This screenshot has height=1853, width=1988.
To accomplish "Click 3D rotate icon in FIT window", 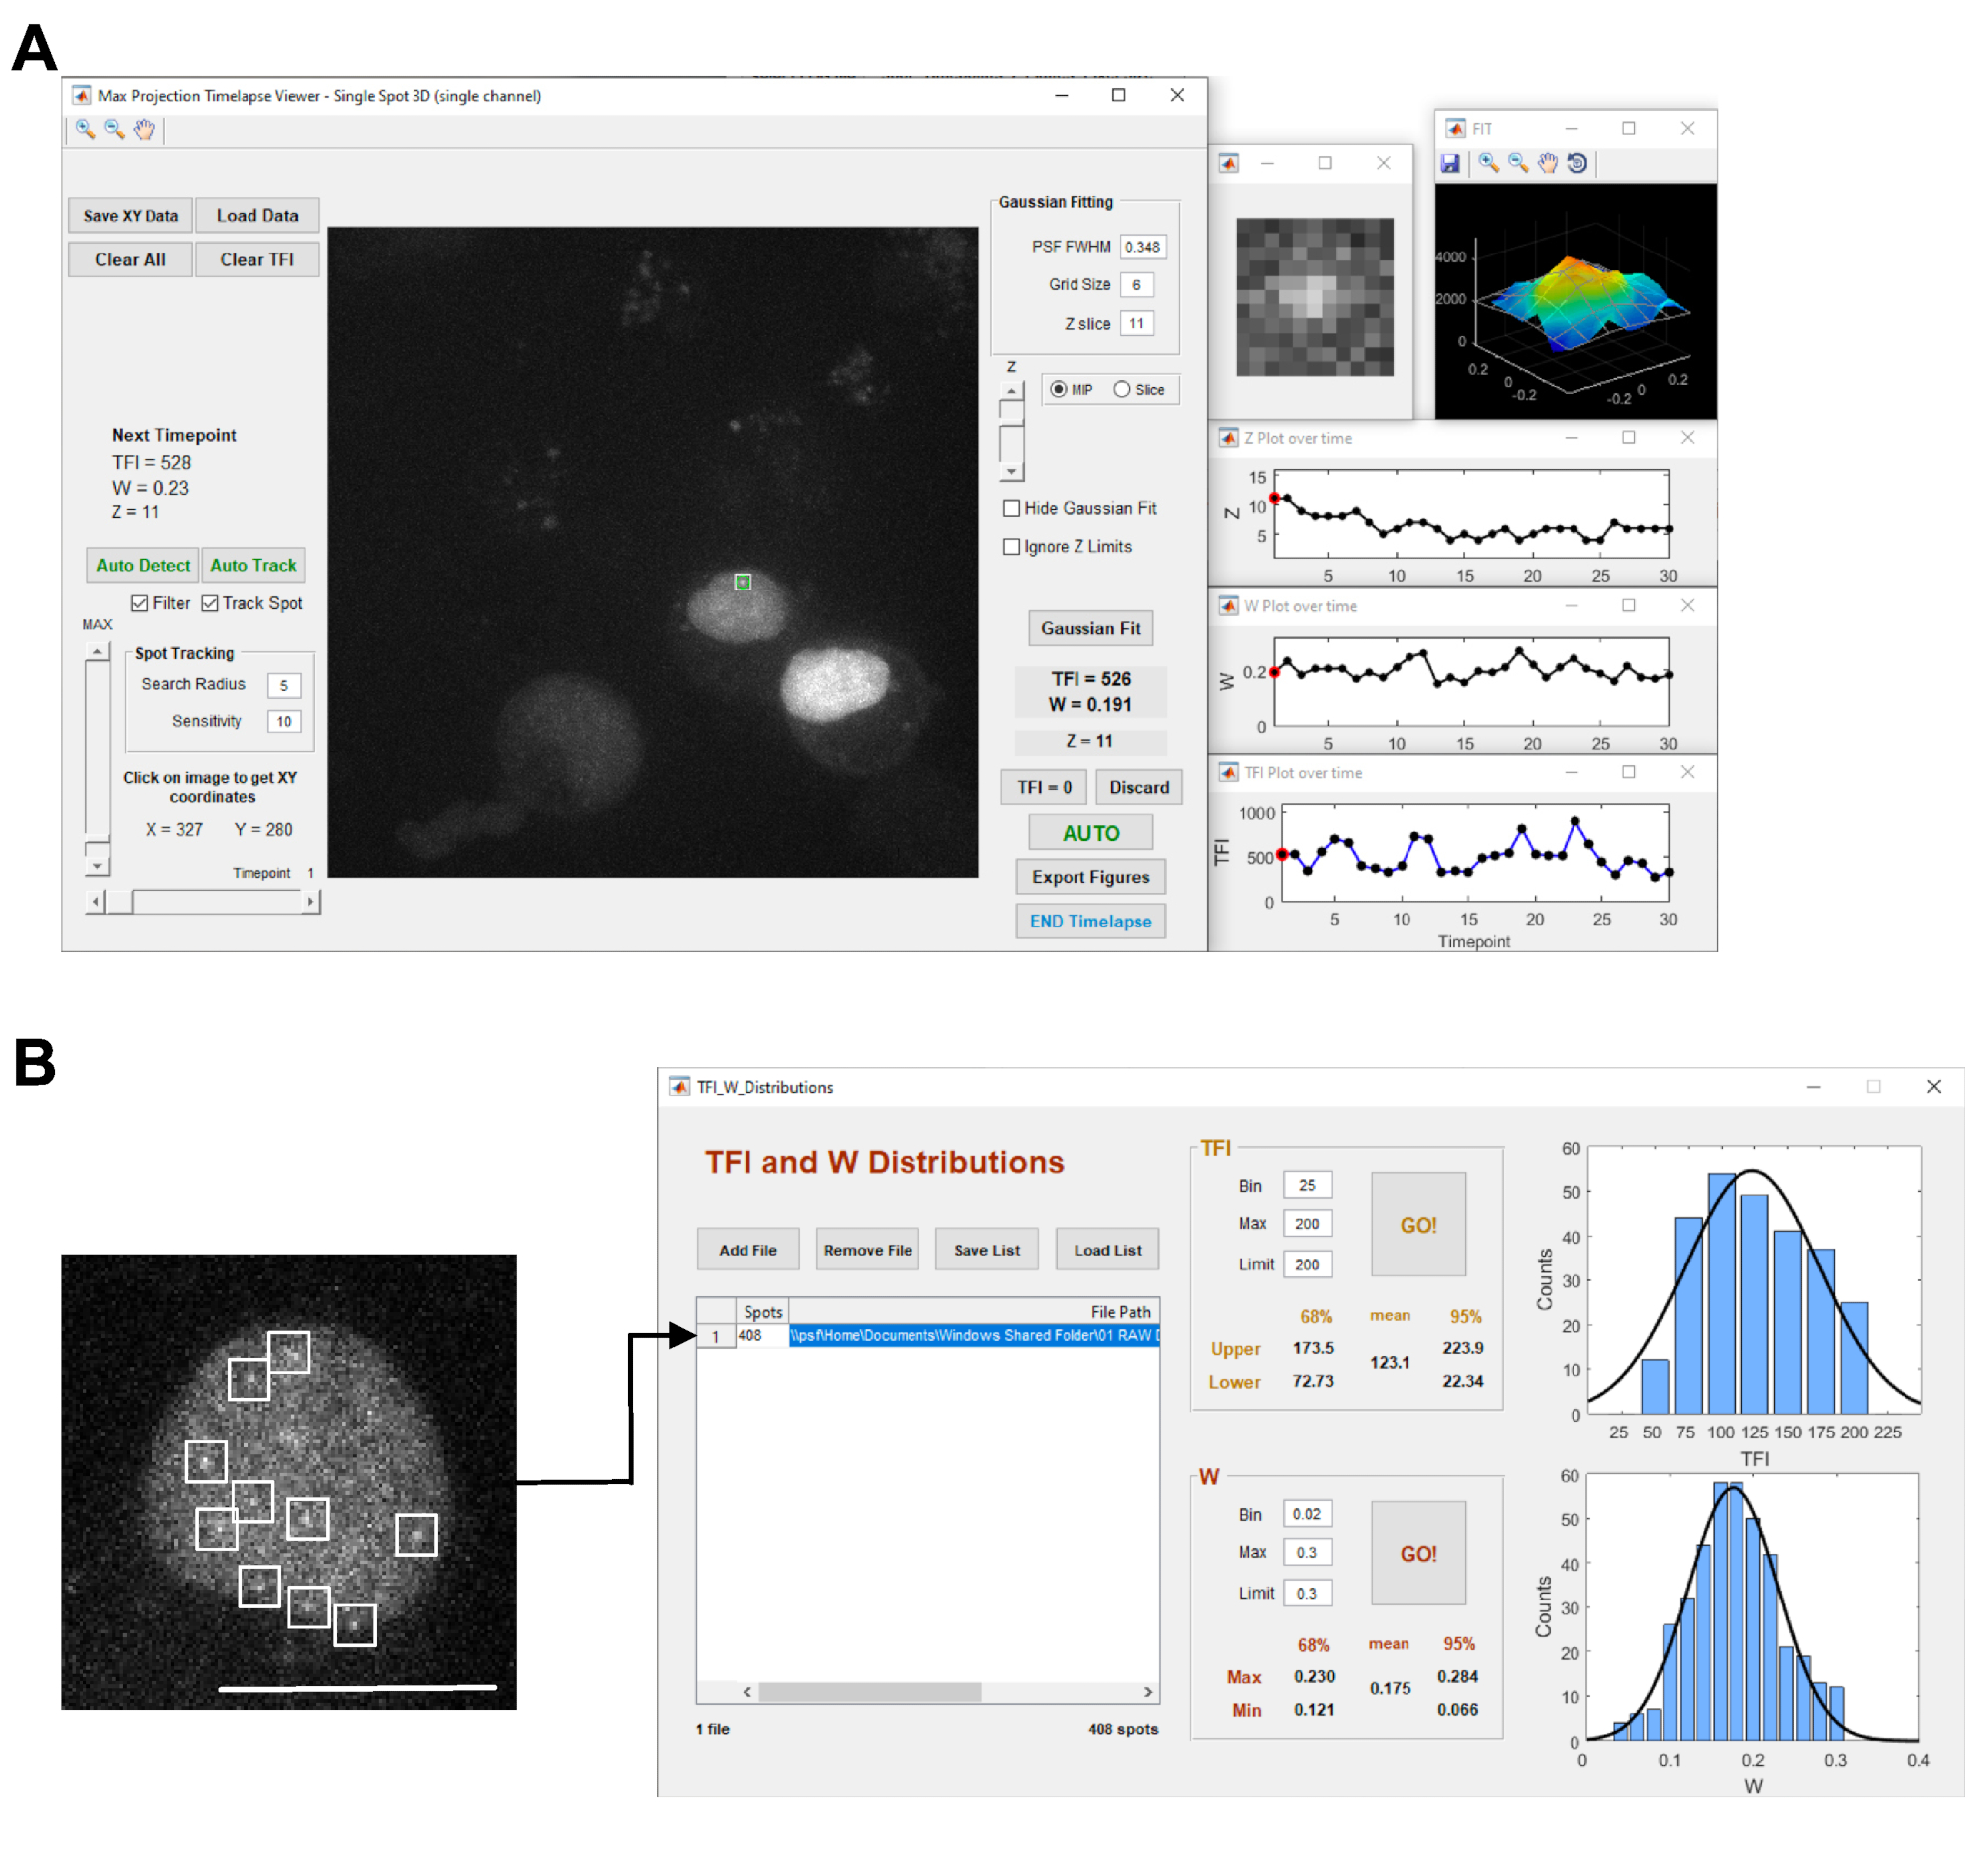I will point(1577,163).
